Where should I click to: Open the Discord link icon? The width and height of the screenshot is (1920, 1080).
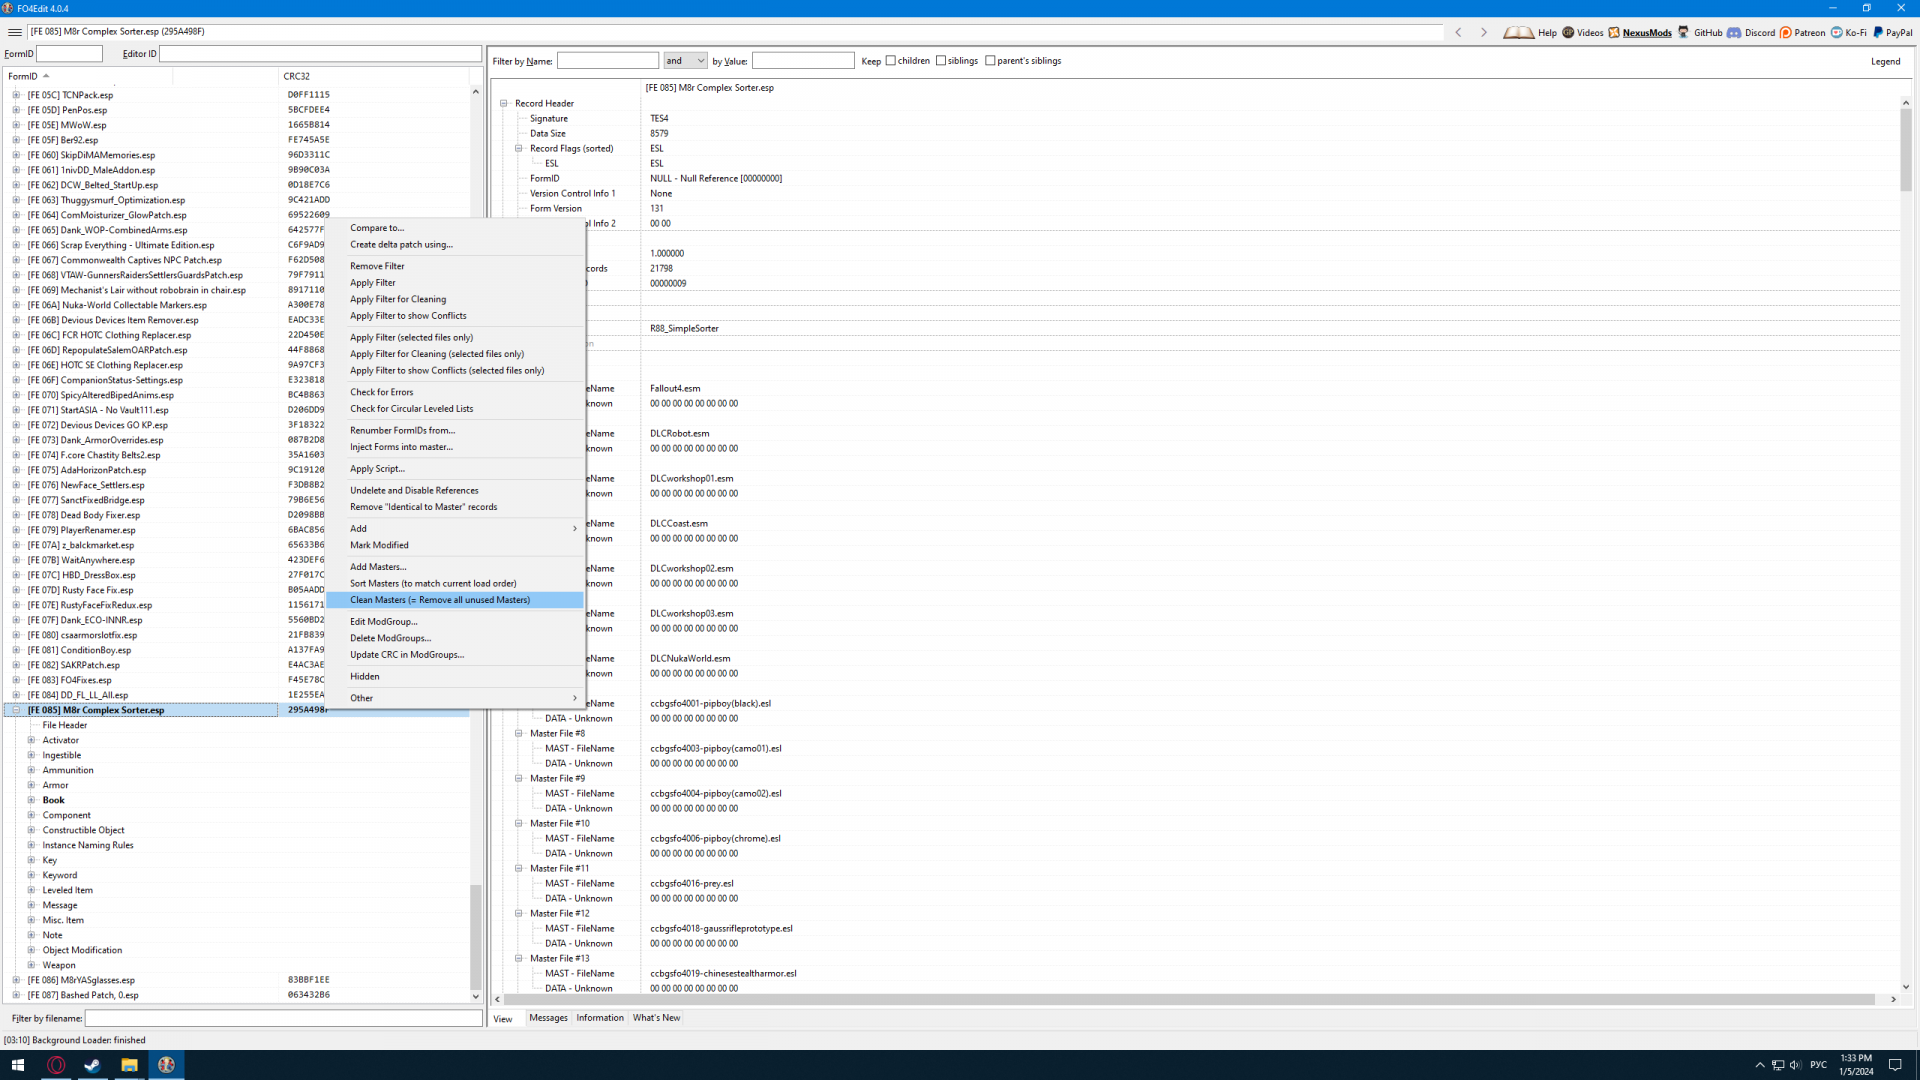(x=1734, y=32)
